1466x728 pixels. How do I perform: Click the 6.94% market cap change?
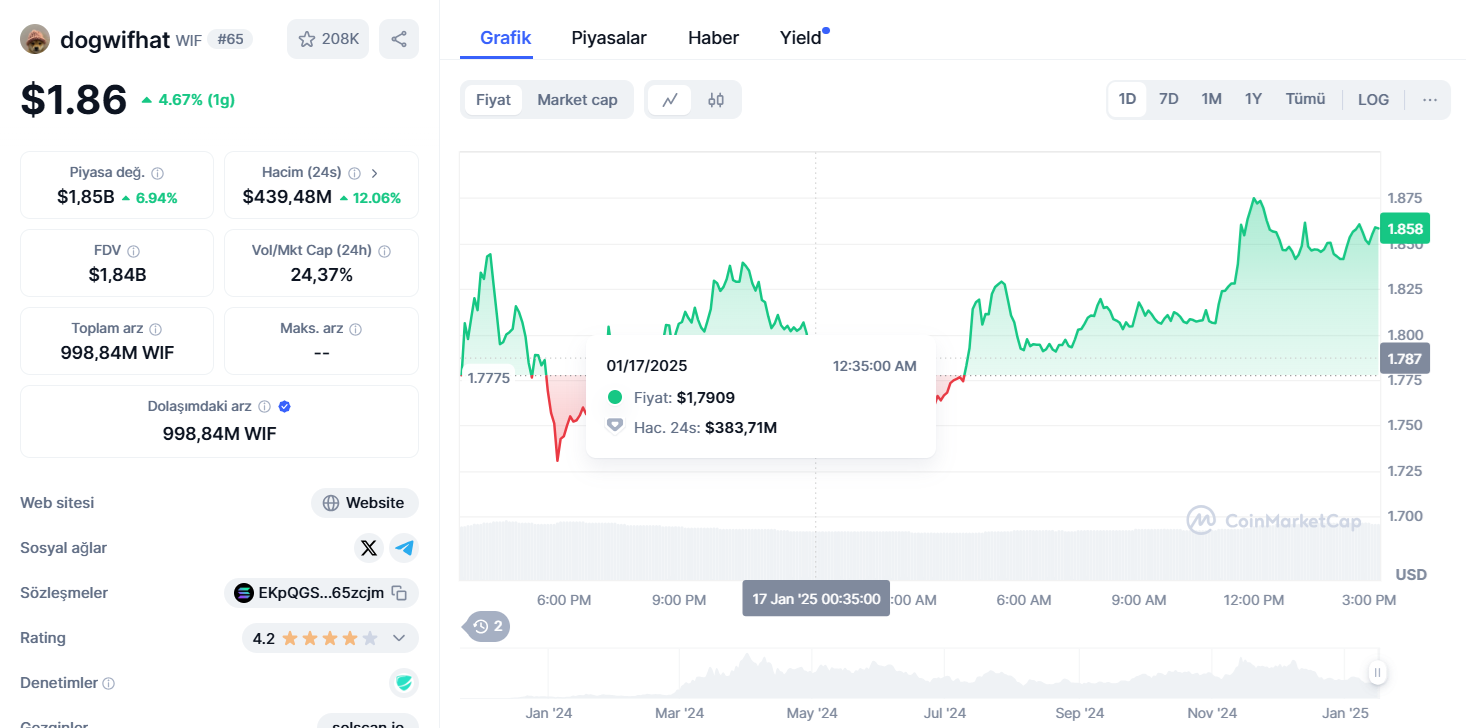[x=149, y=198]
